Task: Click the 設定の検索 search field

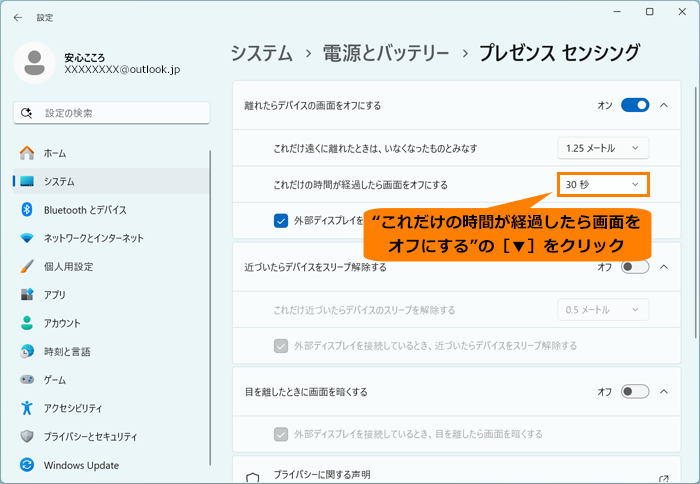Action: [112, 113]
